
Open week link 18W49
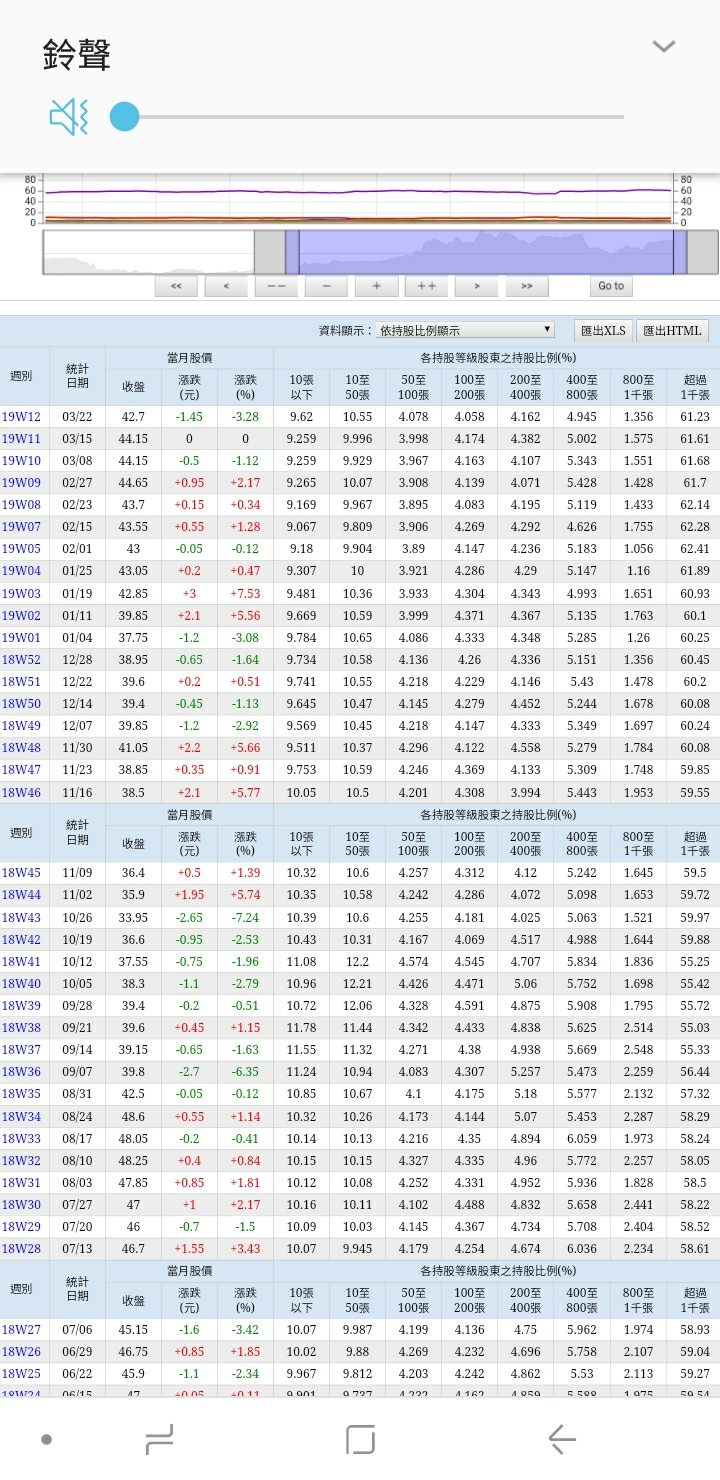(x=21, y=726)
